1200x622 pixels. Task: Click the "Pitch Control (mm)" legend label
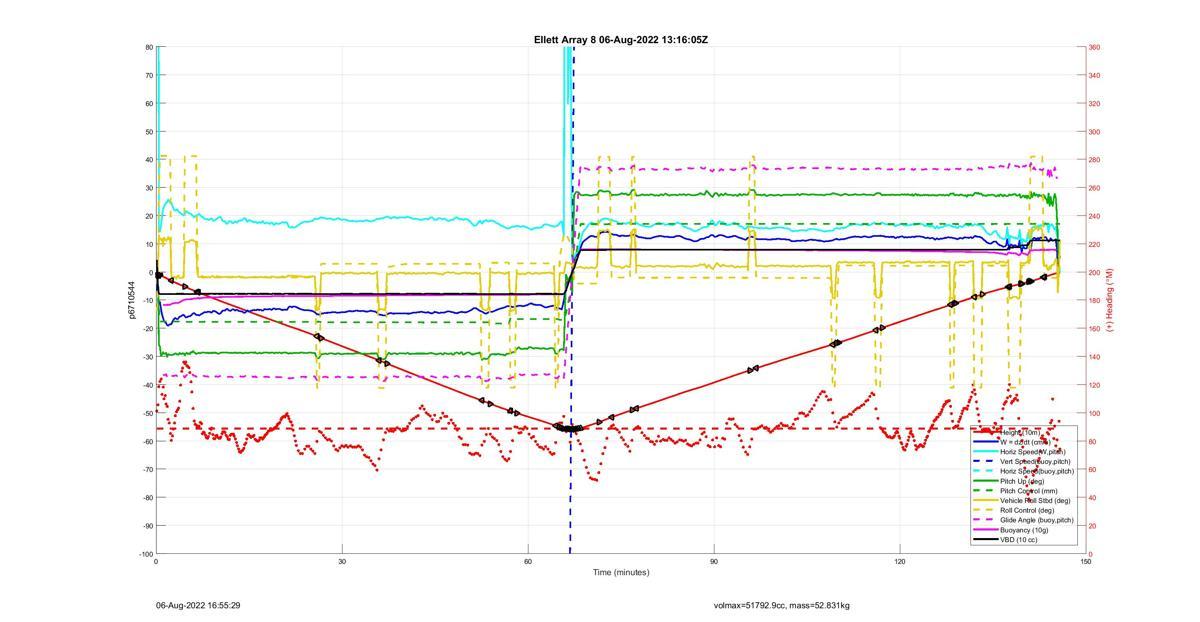coord(1029,491)
